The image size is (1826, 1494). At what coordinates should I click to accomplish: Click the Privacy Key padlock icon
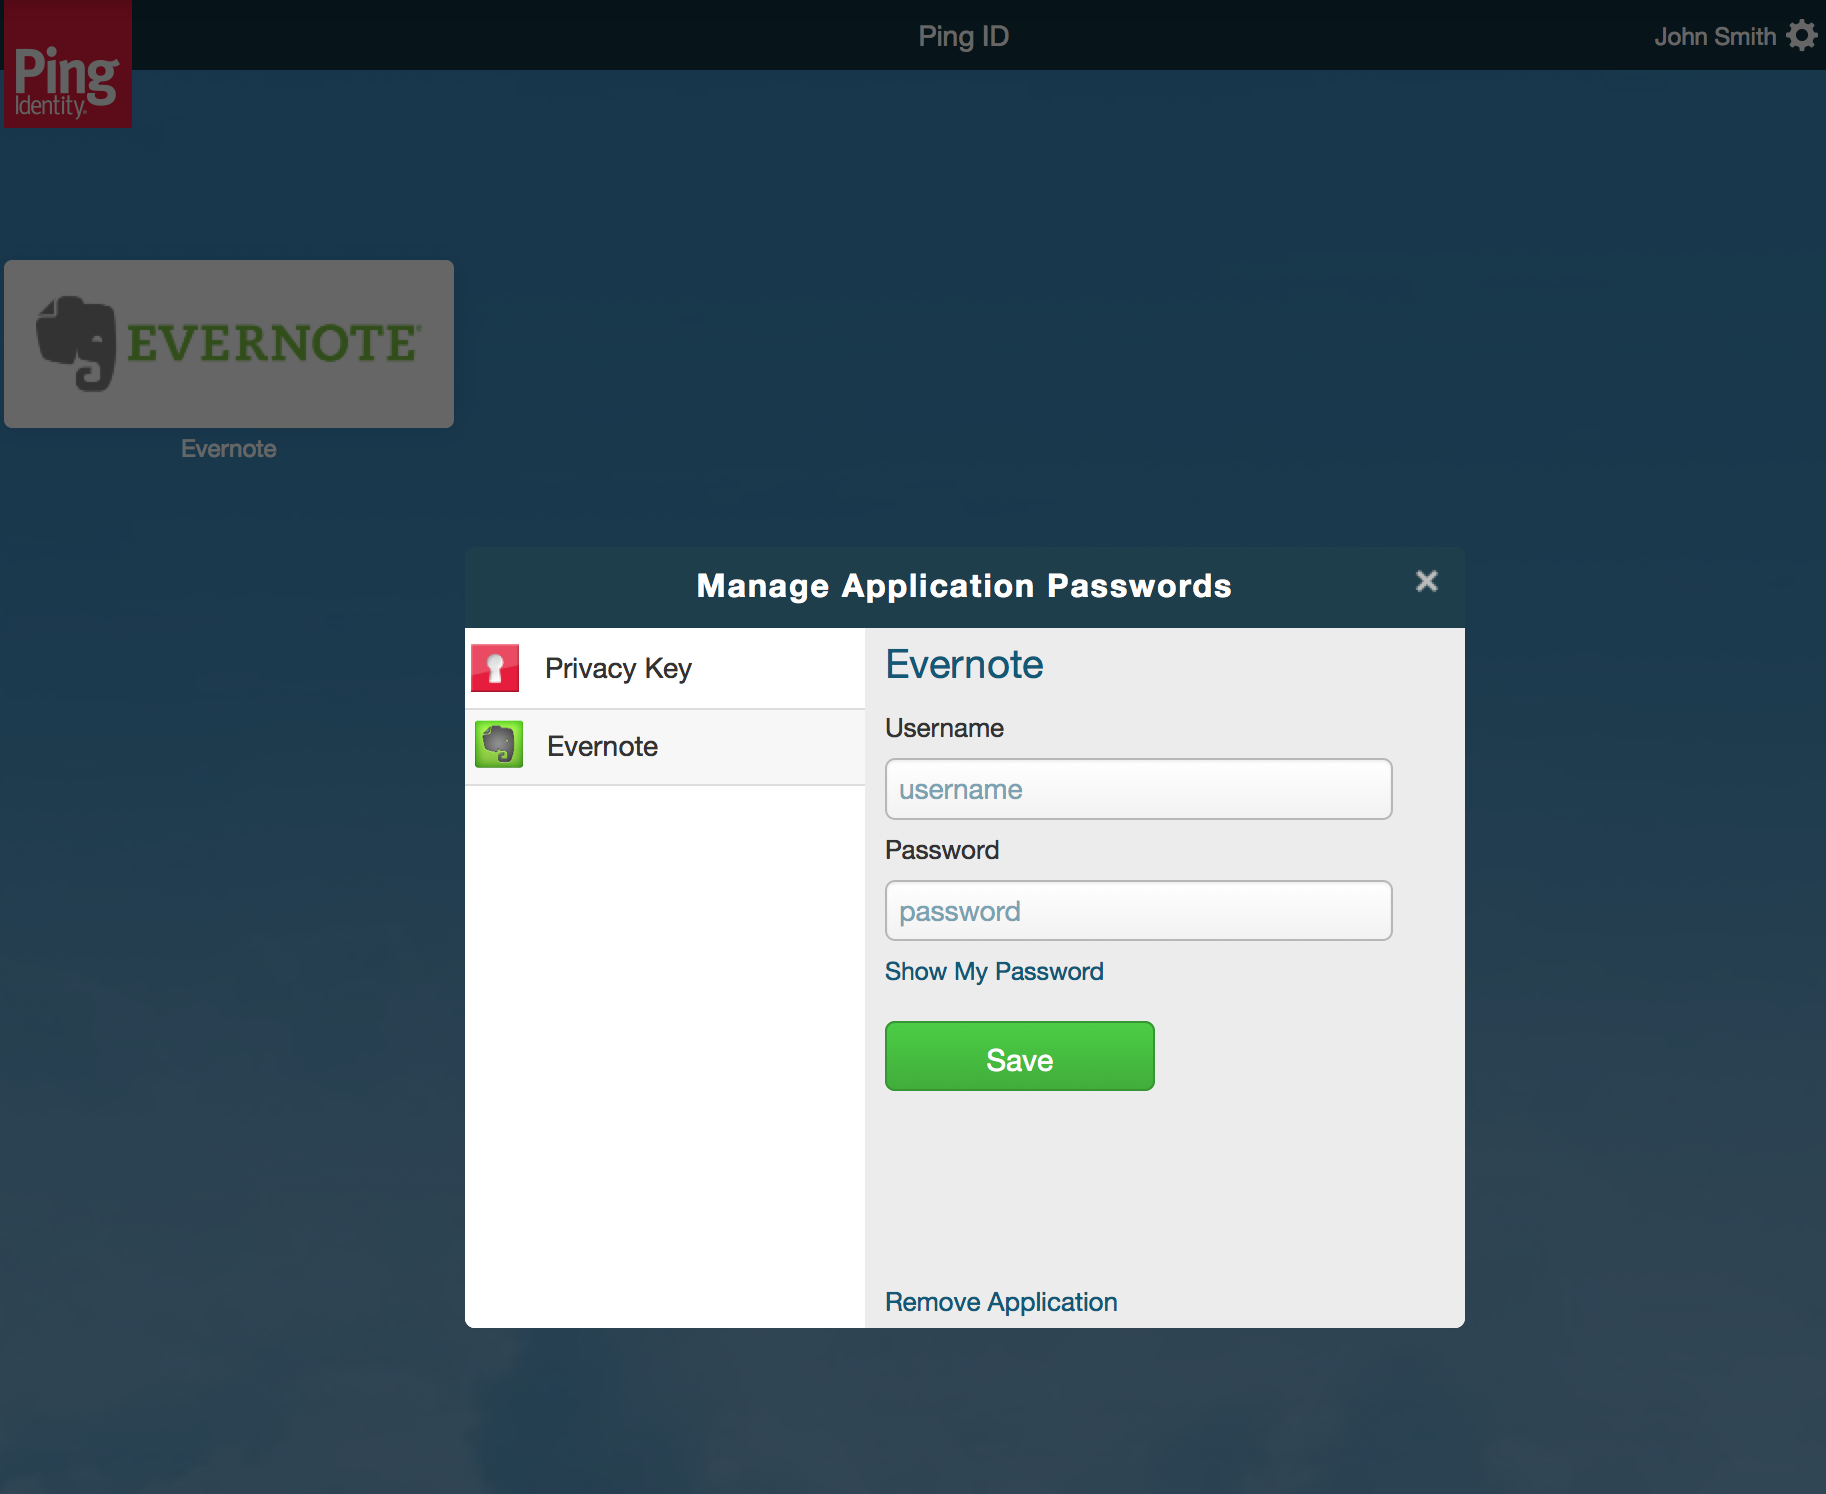(x=494, y=667)
